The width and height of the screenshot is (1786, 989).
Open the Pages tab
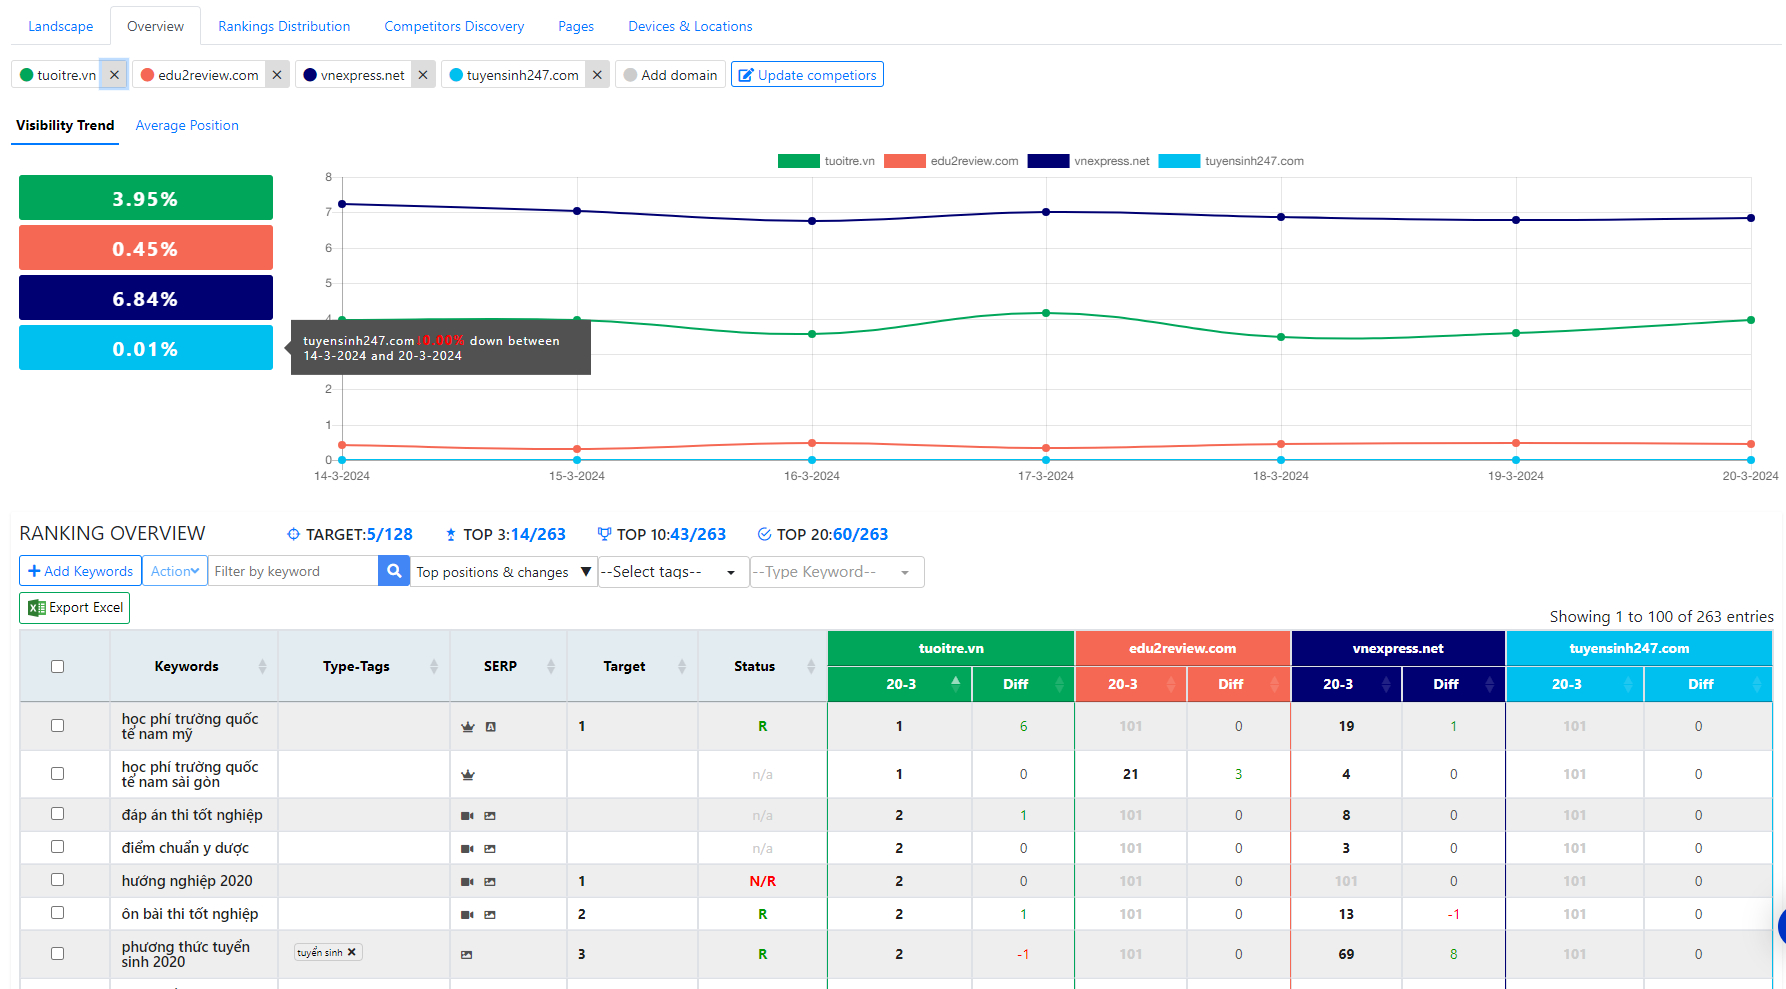tap(576, 26)
